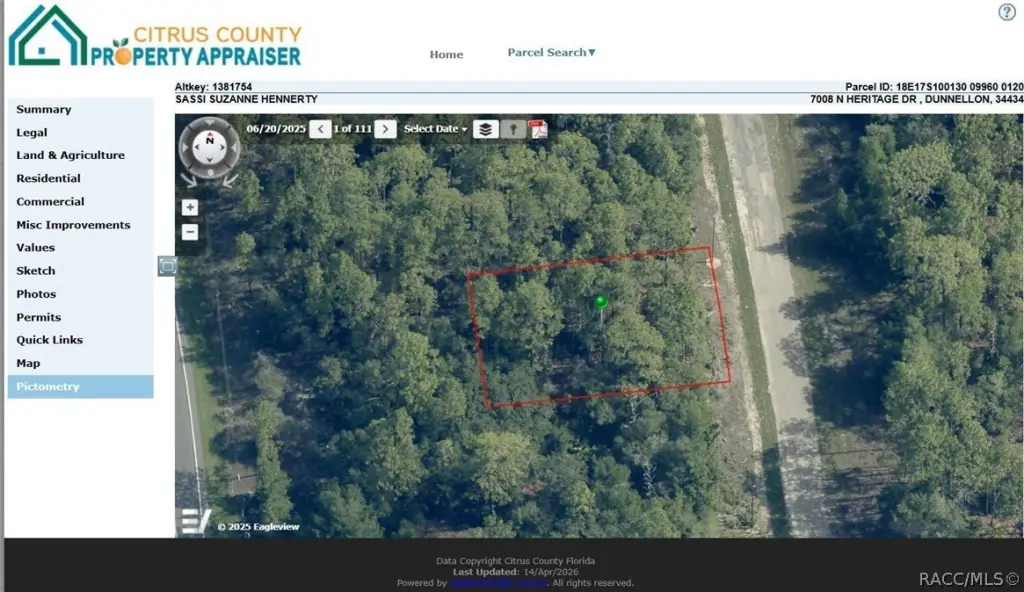The width and height of the screenshot is (1024, 592).
Task: Toggle fullscreen map view icon
Action: point(167,265)
